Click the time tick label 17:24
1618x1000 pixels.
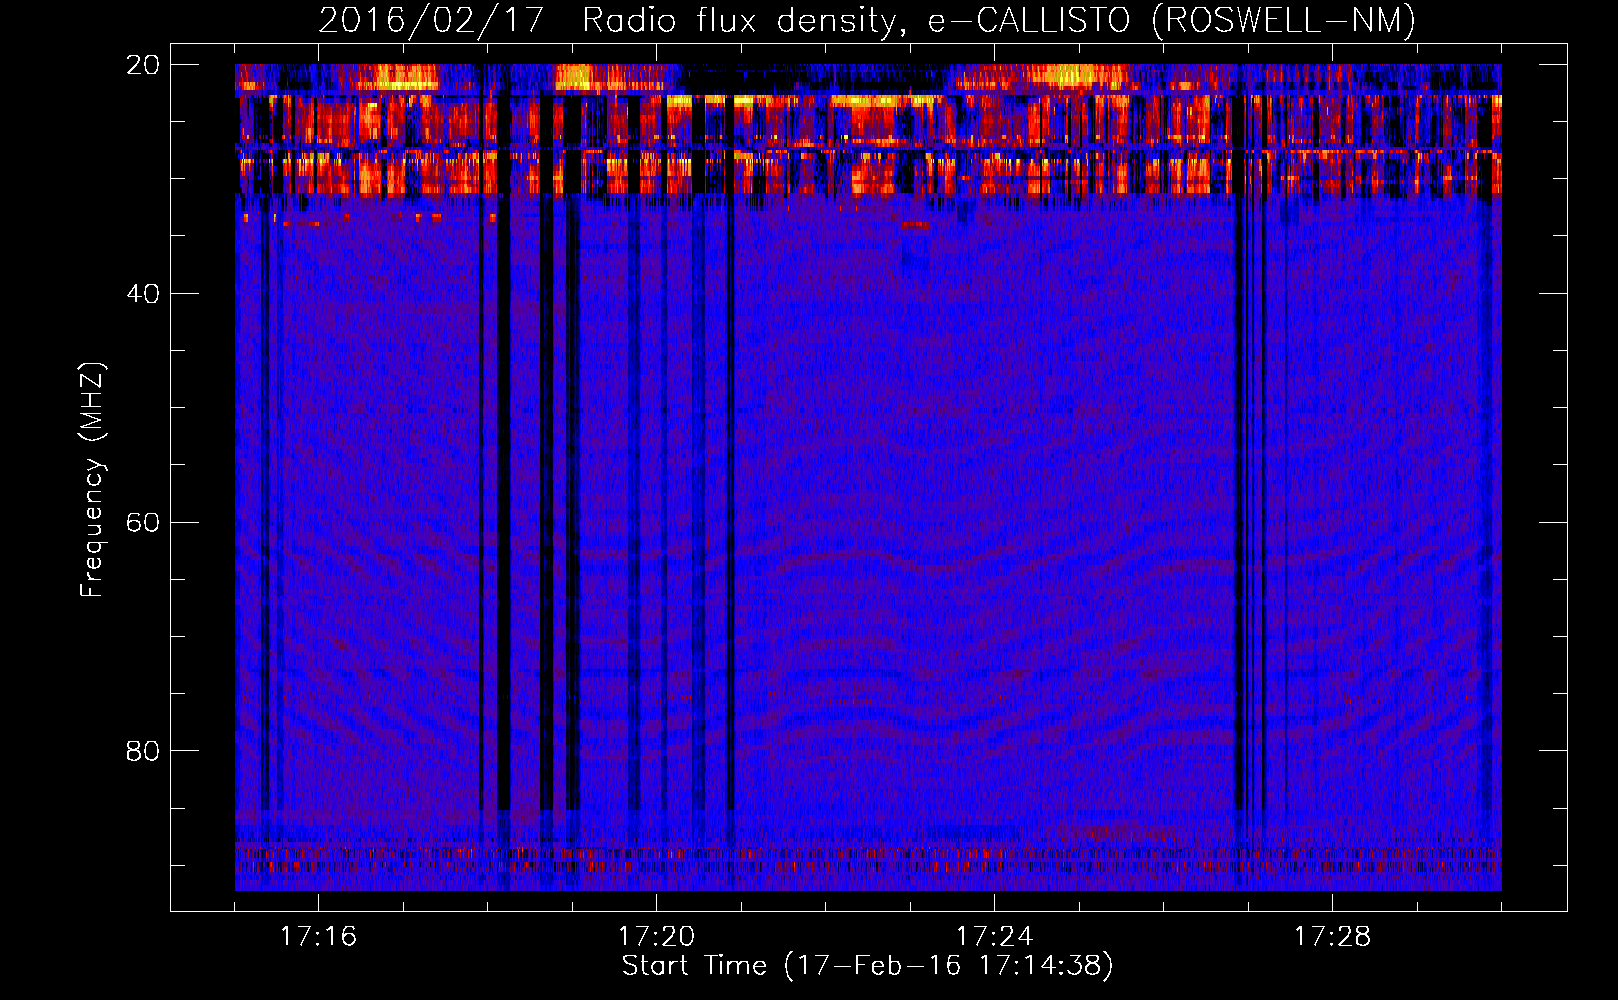pos(994,937)
